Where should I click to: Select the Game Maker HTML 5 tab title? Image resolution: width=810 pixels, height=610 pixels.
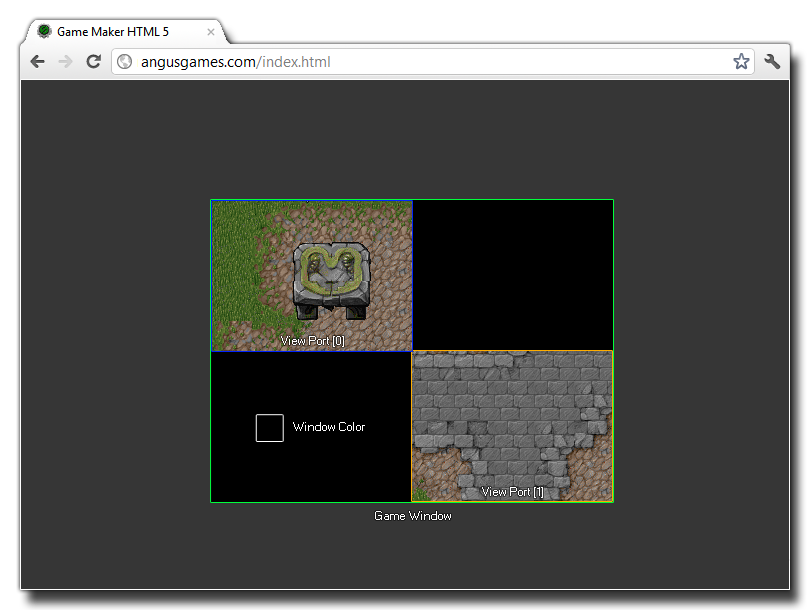coord(112,32)
